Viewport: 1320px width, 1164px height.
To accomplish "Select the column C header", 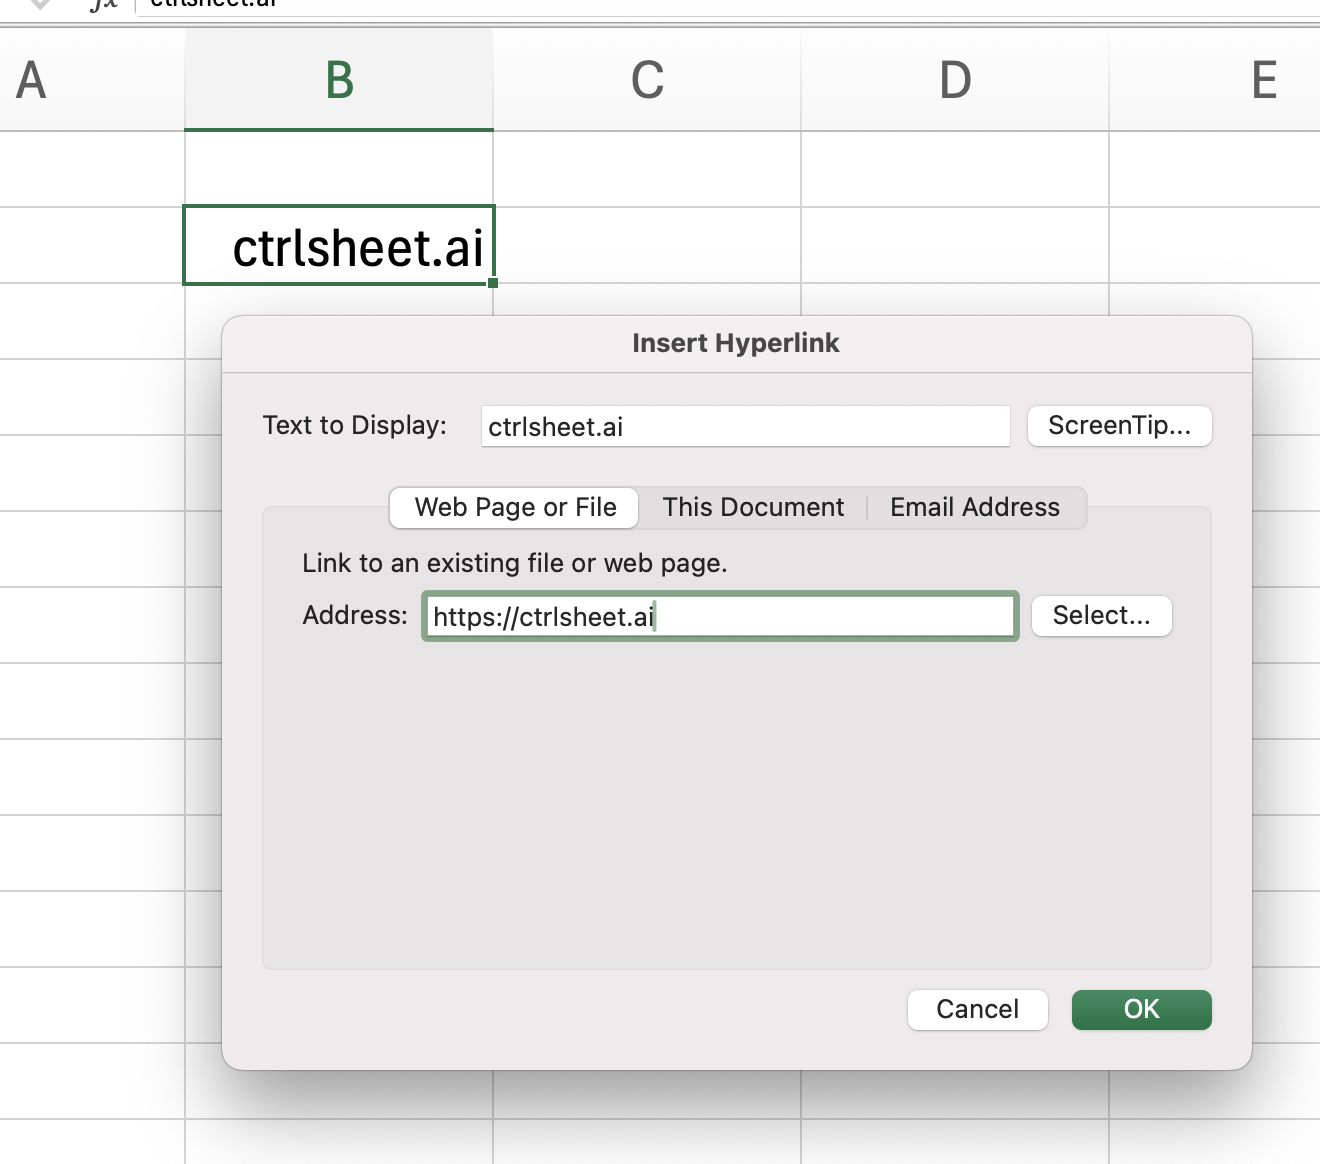I will coord(647,80).
